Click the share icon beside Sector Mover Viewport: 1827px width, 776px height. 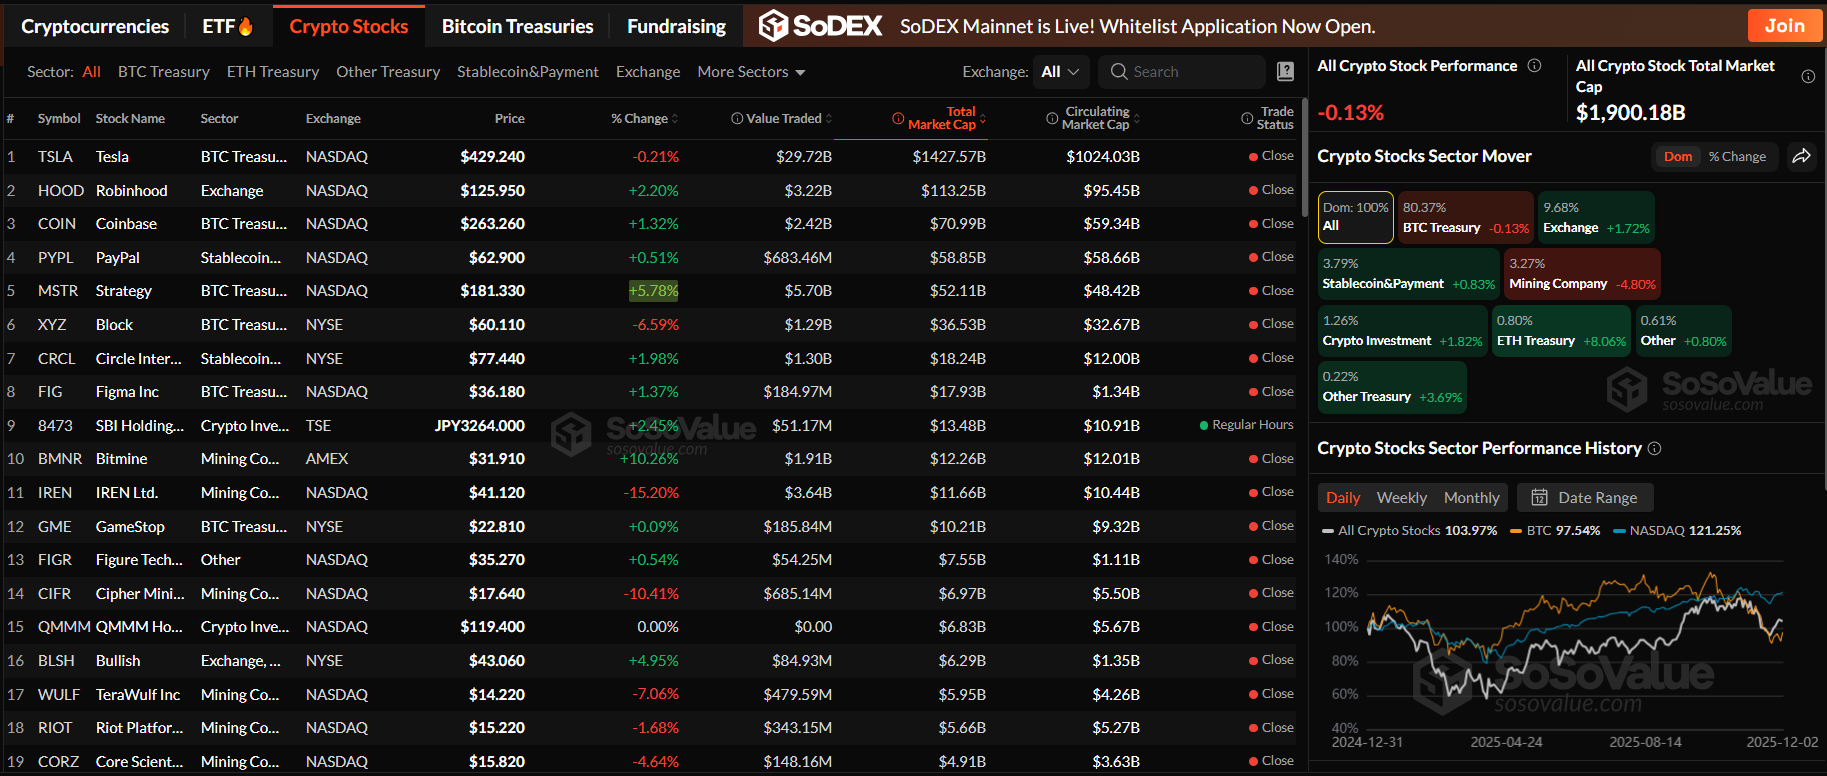1801,156
